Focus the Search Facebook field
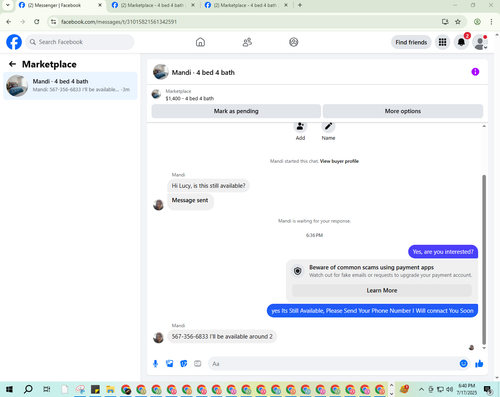The width and height of the screenshot is (500, 397). point(80,42)
